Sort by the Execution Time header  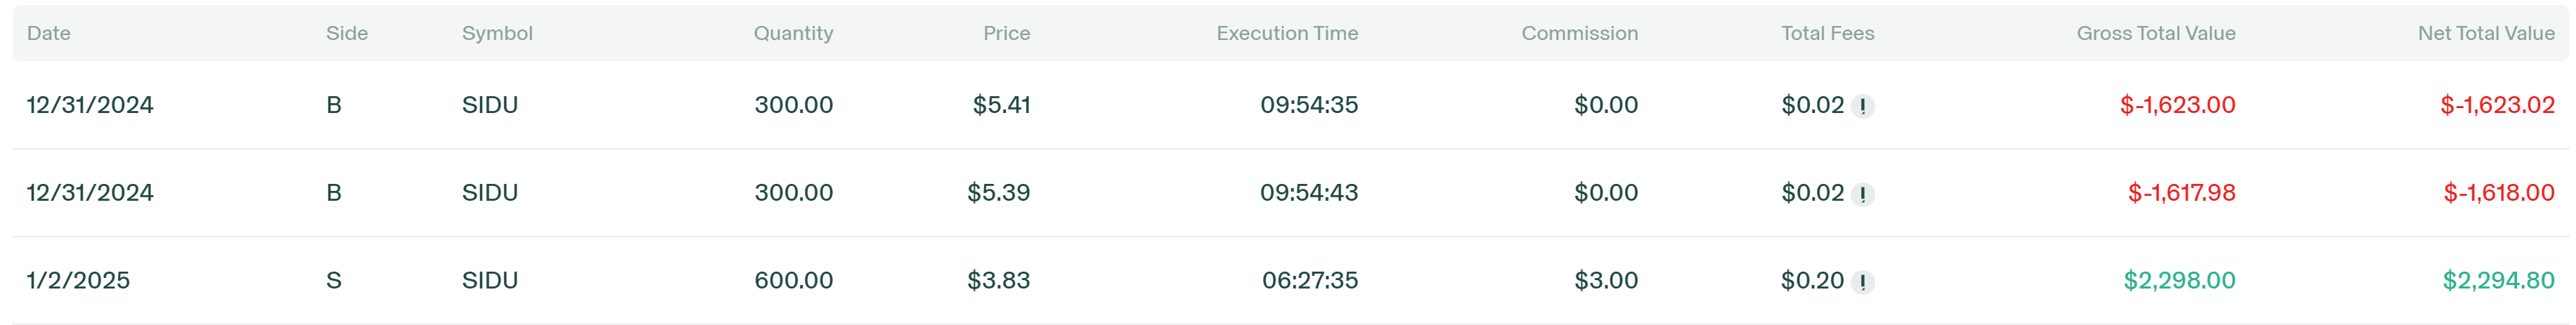coord(1287,33)
